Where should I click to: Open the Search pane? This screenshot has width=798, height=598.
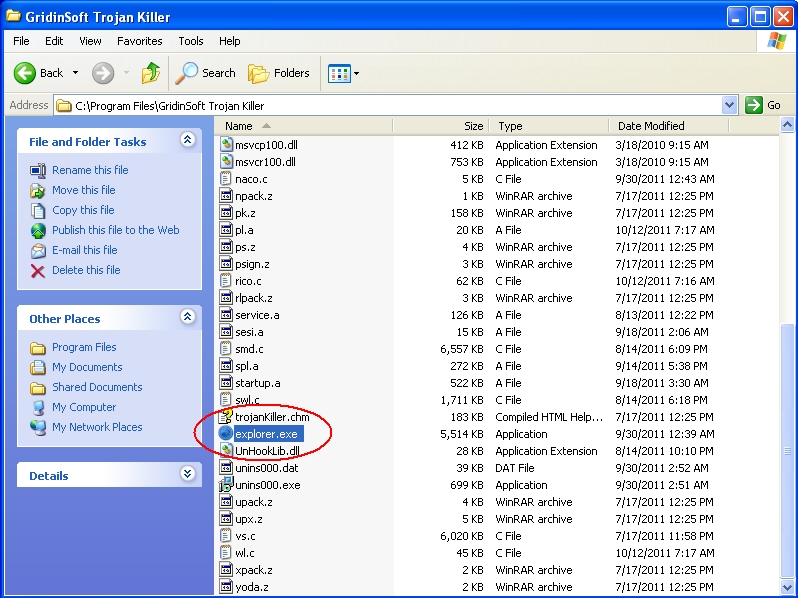[206, 73]
